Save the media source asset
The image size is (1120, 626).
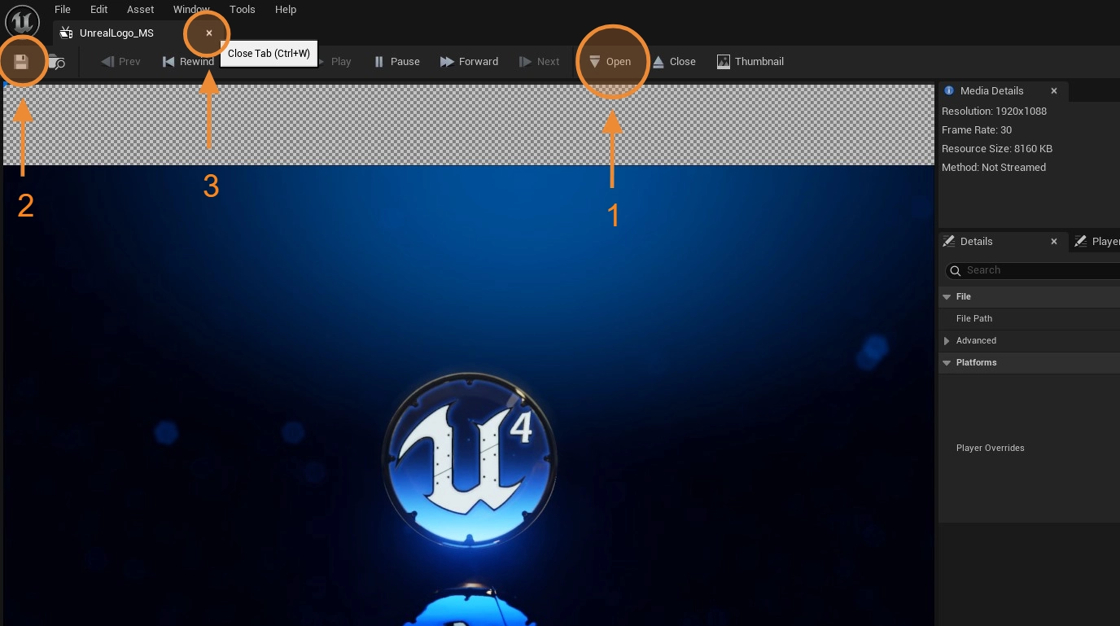pyautogui.click(x=21, y=62)
